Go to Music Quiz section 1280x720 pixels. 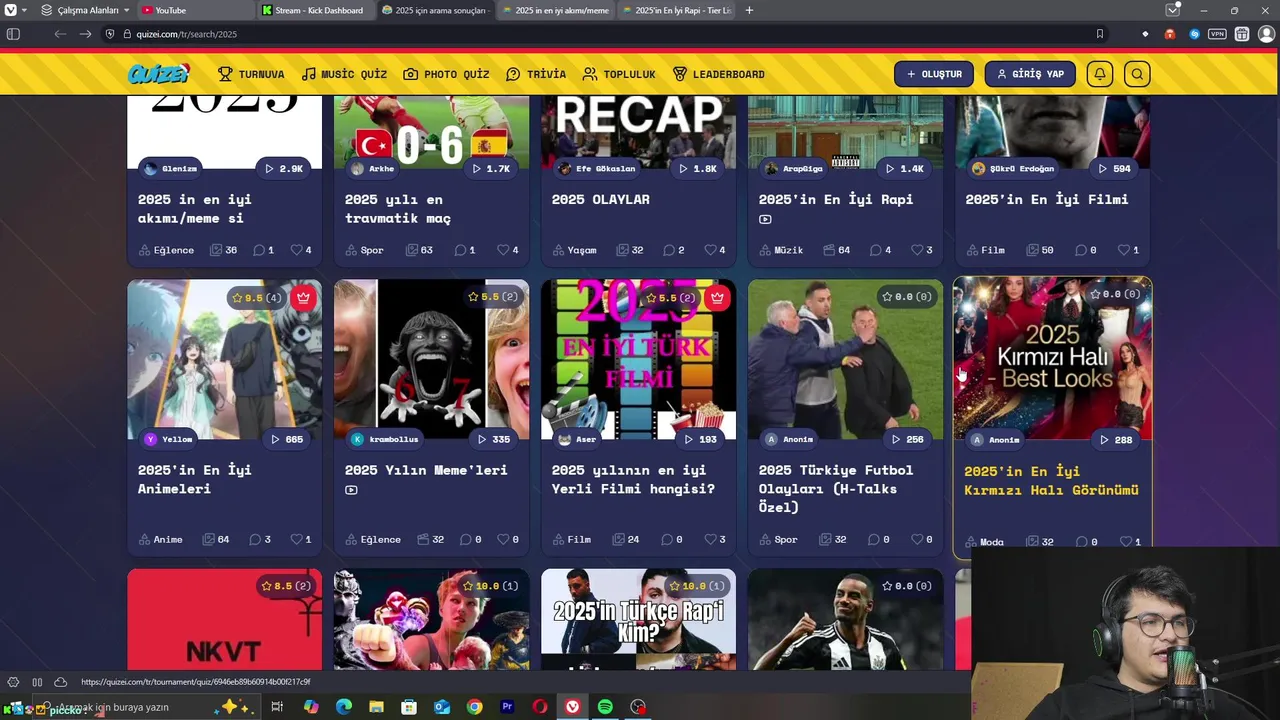[344, 74]
